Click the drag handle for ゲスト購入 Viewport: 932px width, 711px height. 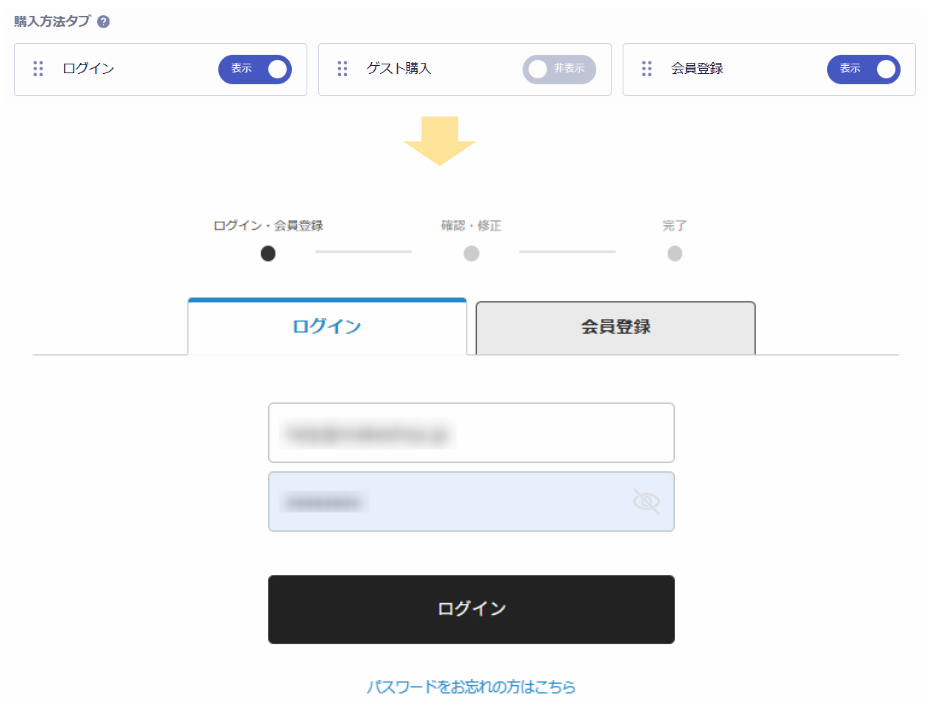click(343, 69)
